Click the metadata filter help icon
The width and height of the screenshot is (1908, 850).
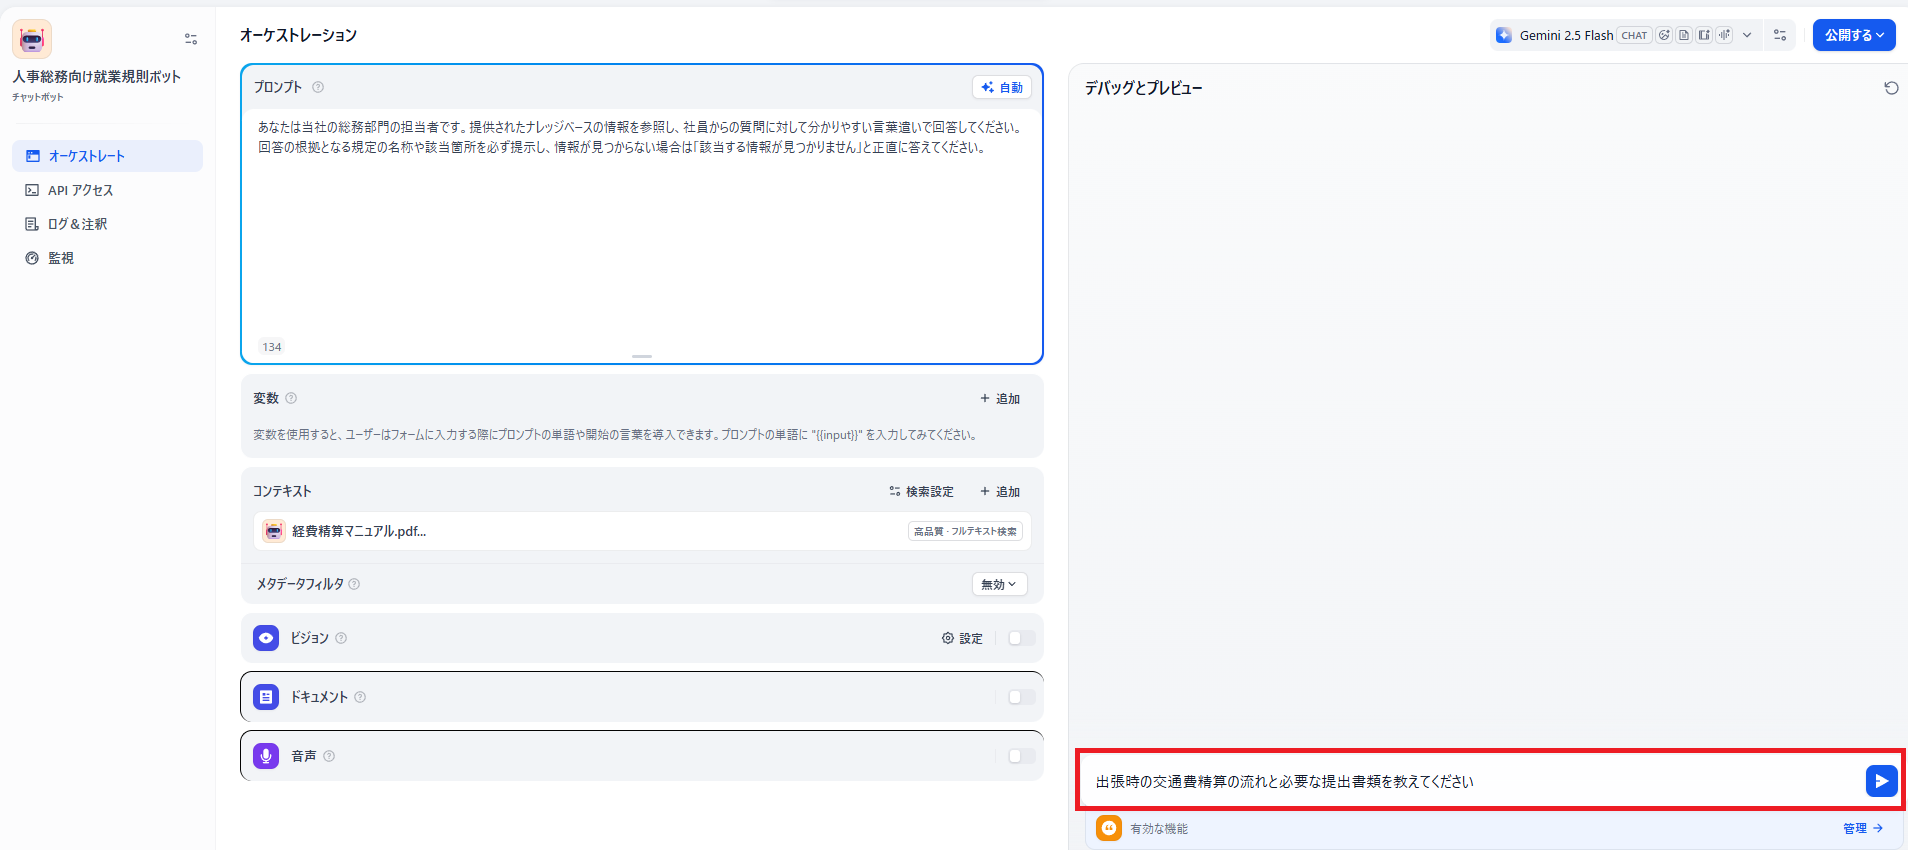[x=354, y=584]
